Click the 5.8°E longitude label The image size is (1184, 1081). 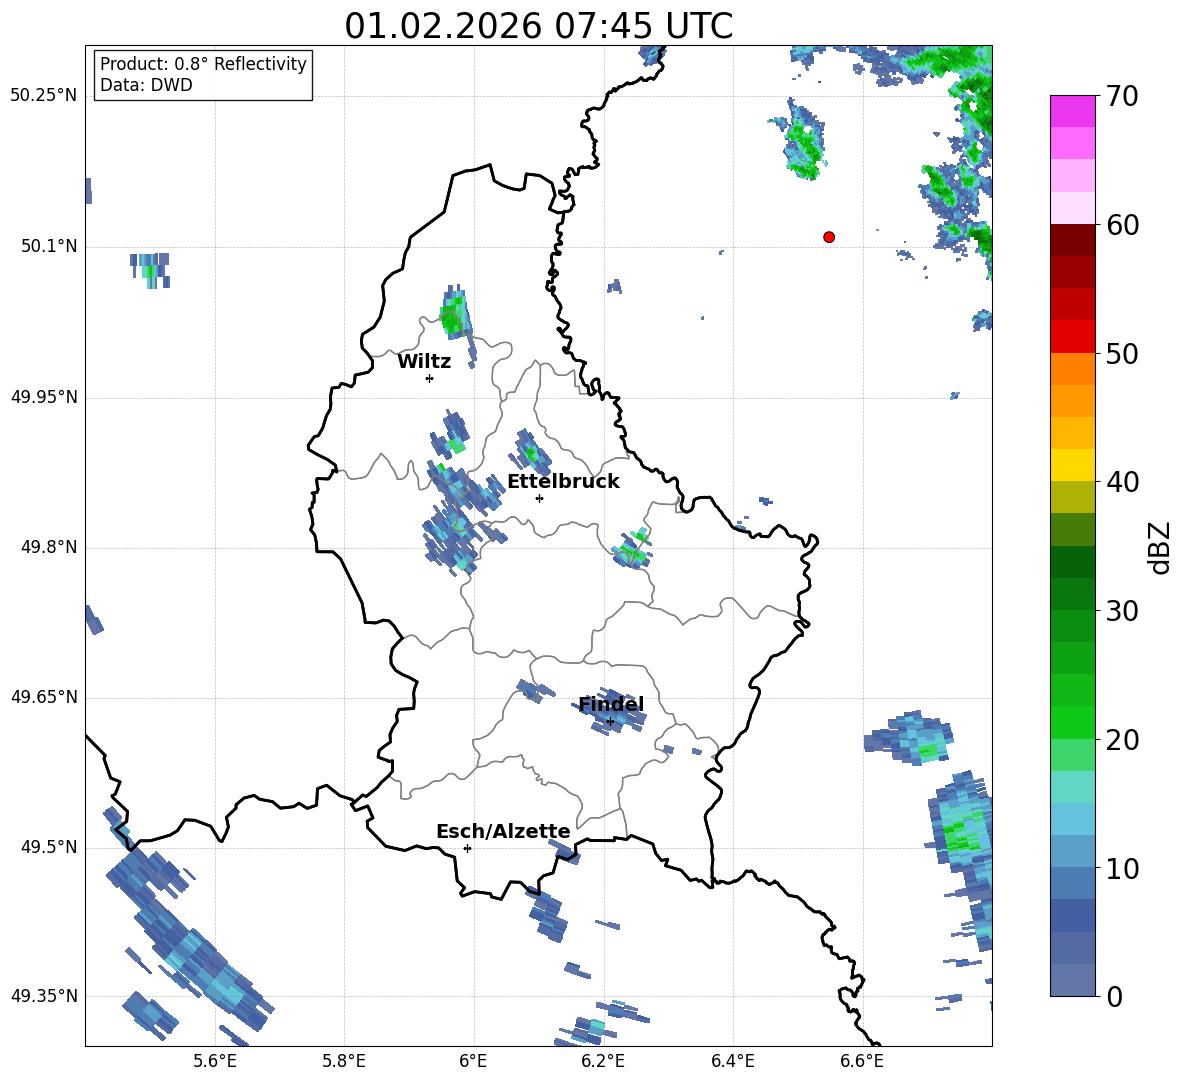tap(344, 1061)
